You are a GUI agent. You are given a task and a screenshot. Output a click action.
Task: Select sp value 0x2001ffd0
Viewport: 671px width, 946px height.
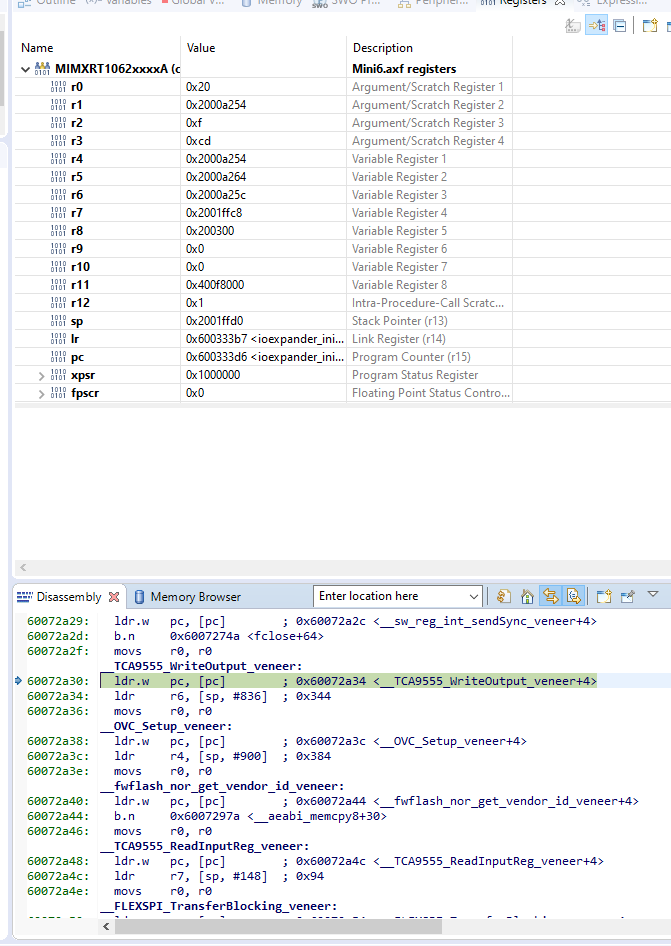click(215, 321)
